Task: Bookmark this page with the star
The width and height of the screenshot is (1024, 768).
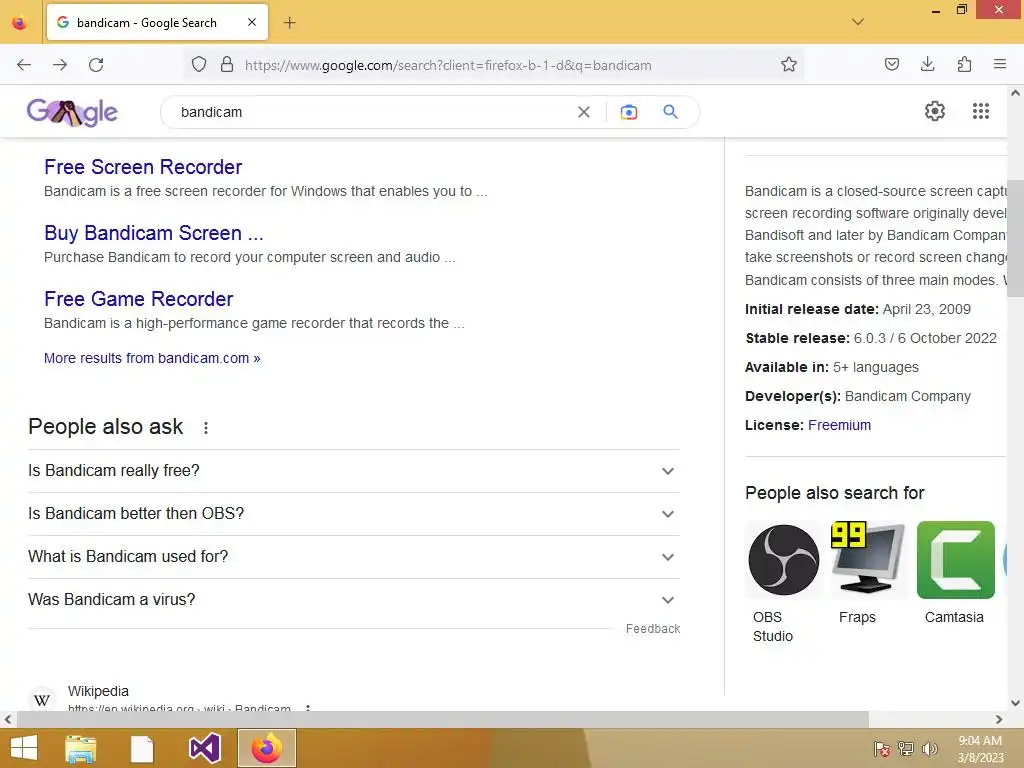Action: [789, 65]
